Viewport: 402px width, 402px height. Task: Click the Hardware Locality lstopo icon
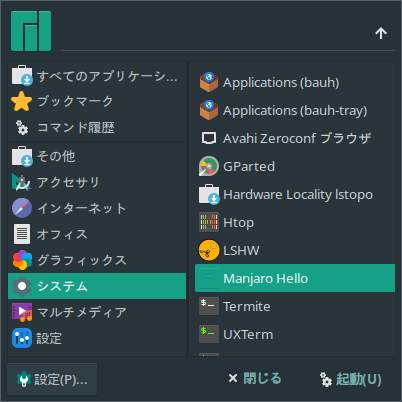point(209,194)
